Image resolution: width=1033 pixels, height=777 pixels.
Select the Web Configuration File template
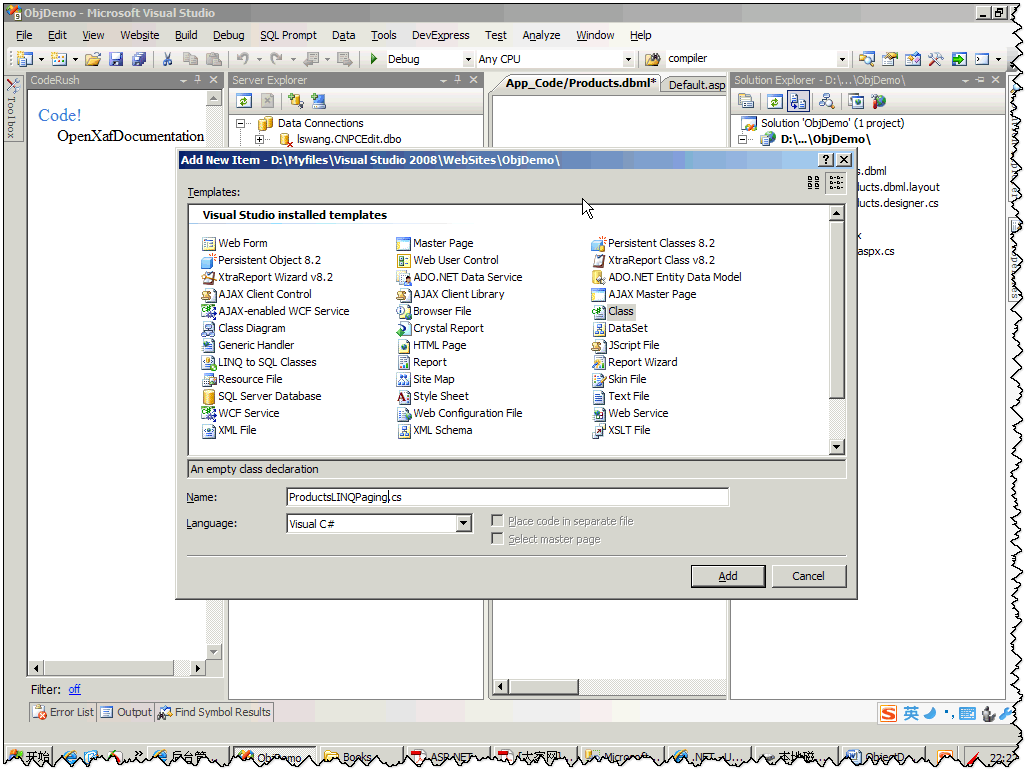click(x=460, y=413)
